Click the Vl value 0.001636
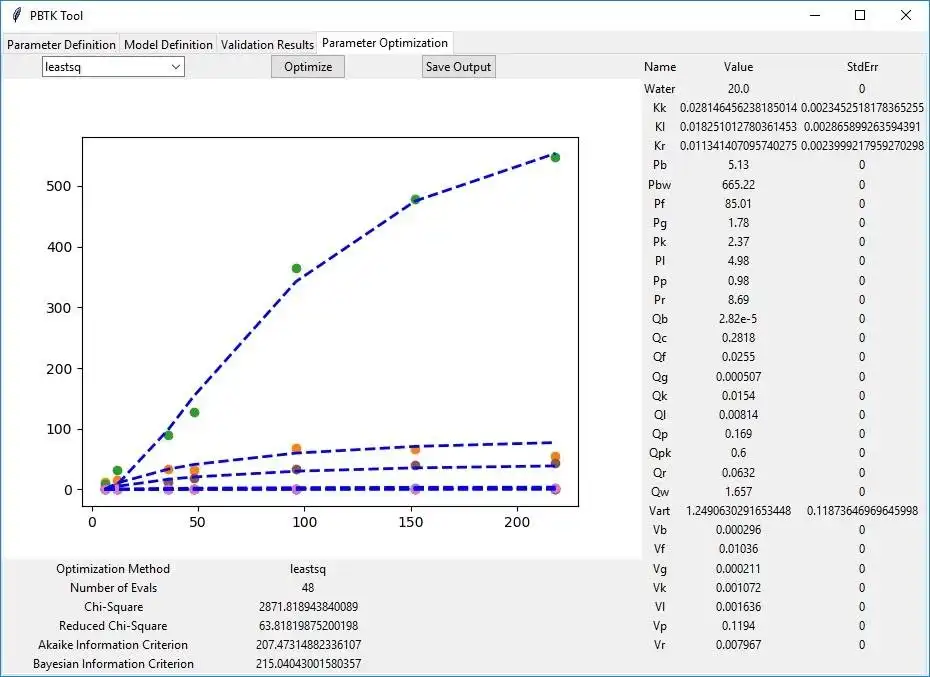 coord(738,607)
